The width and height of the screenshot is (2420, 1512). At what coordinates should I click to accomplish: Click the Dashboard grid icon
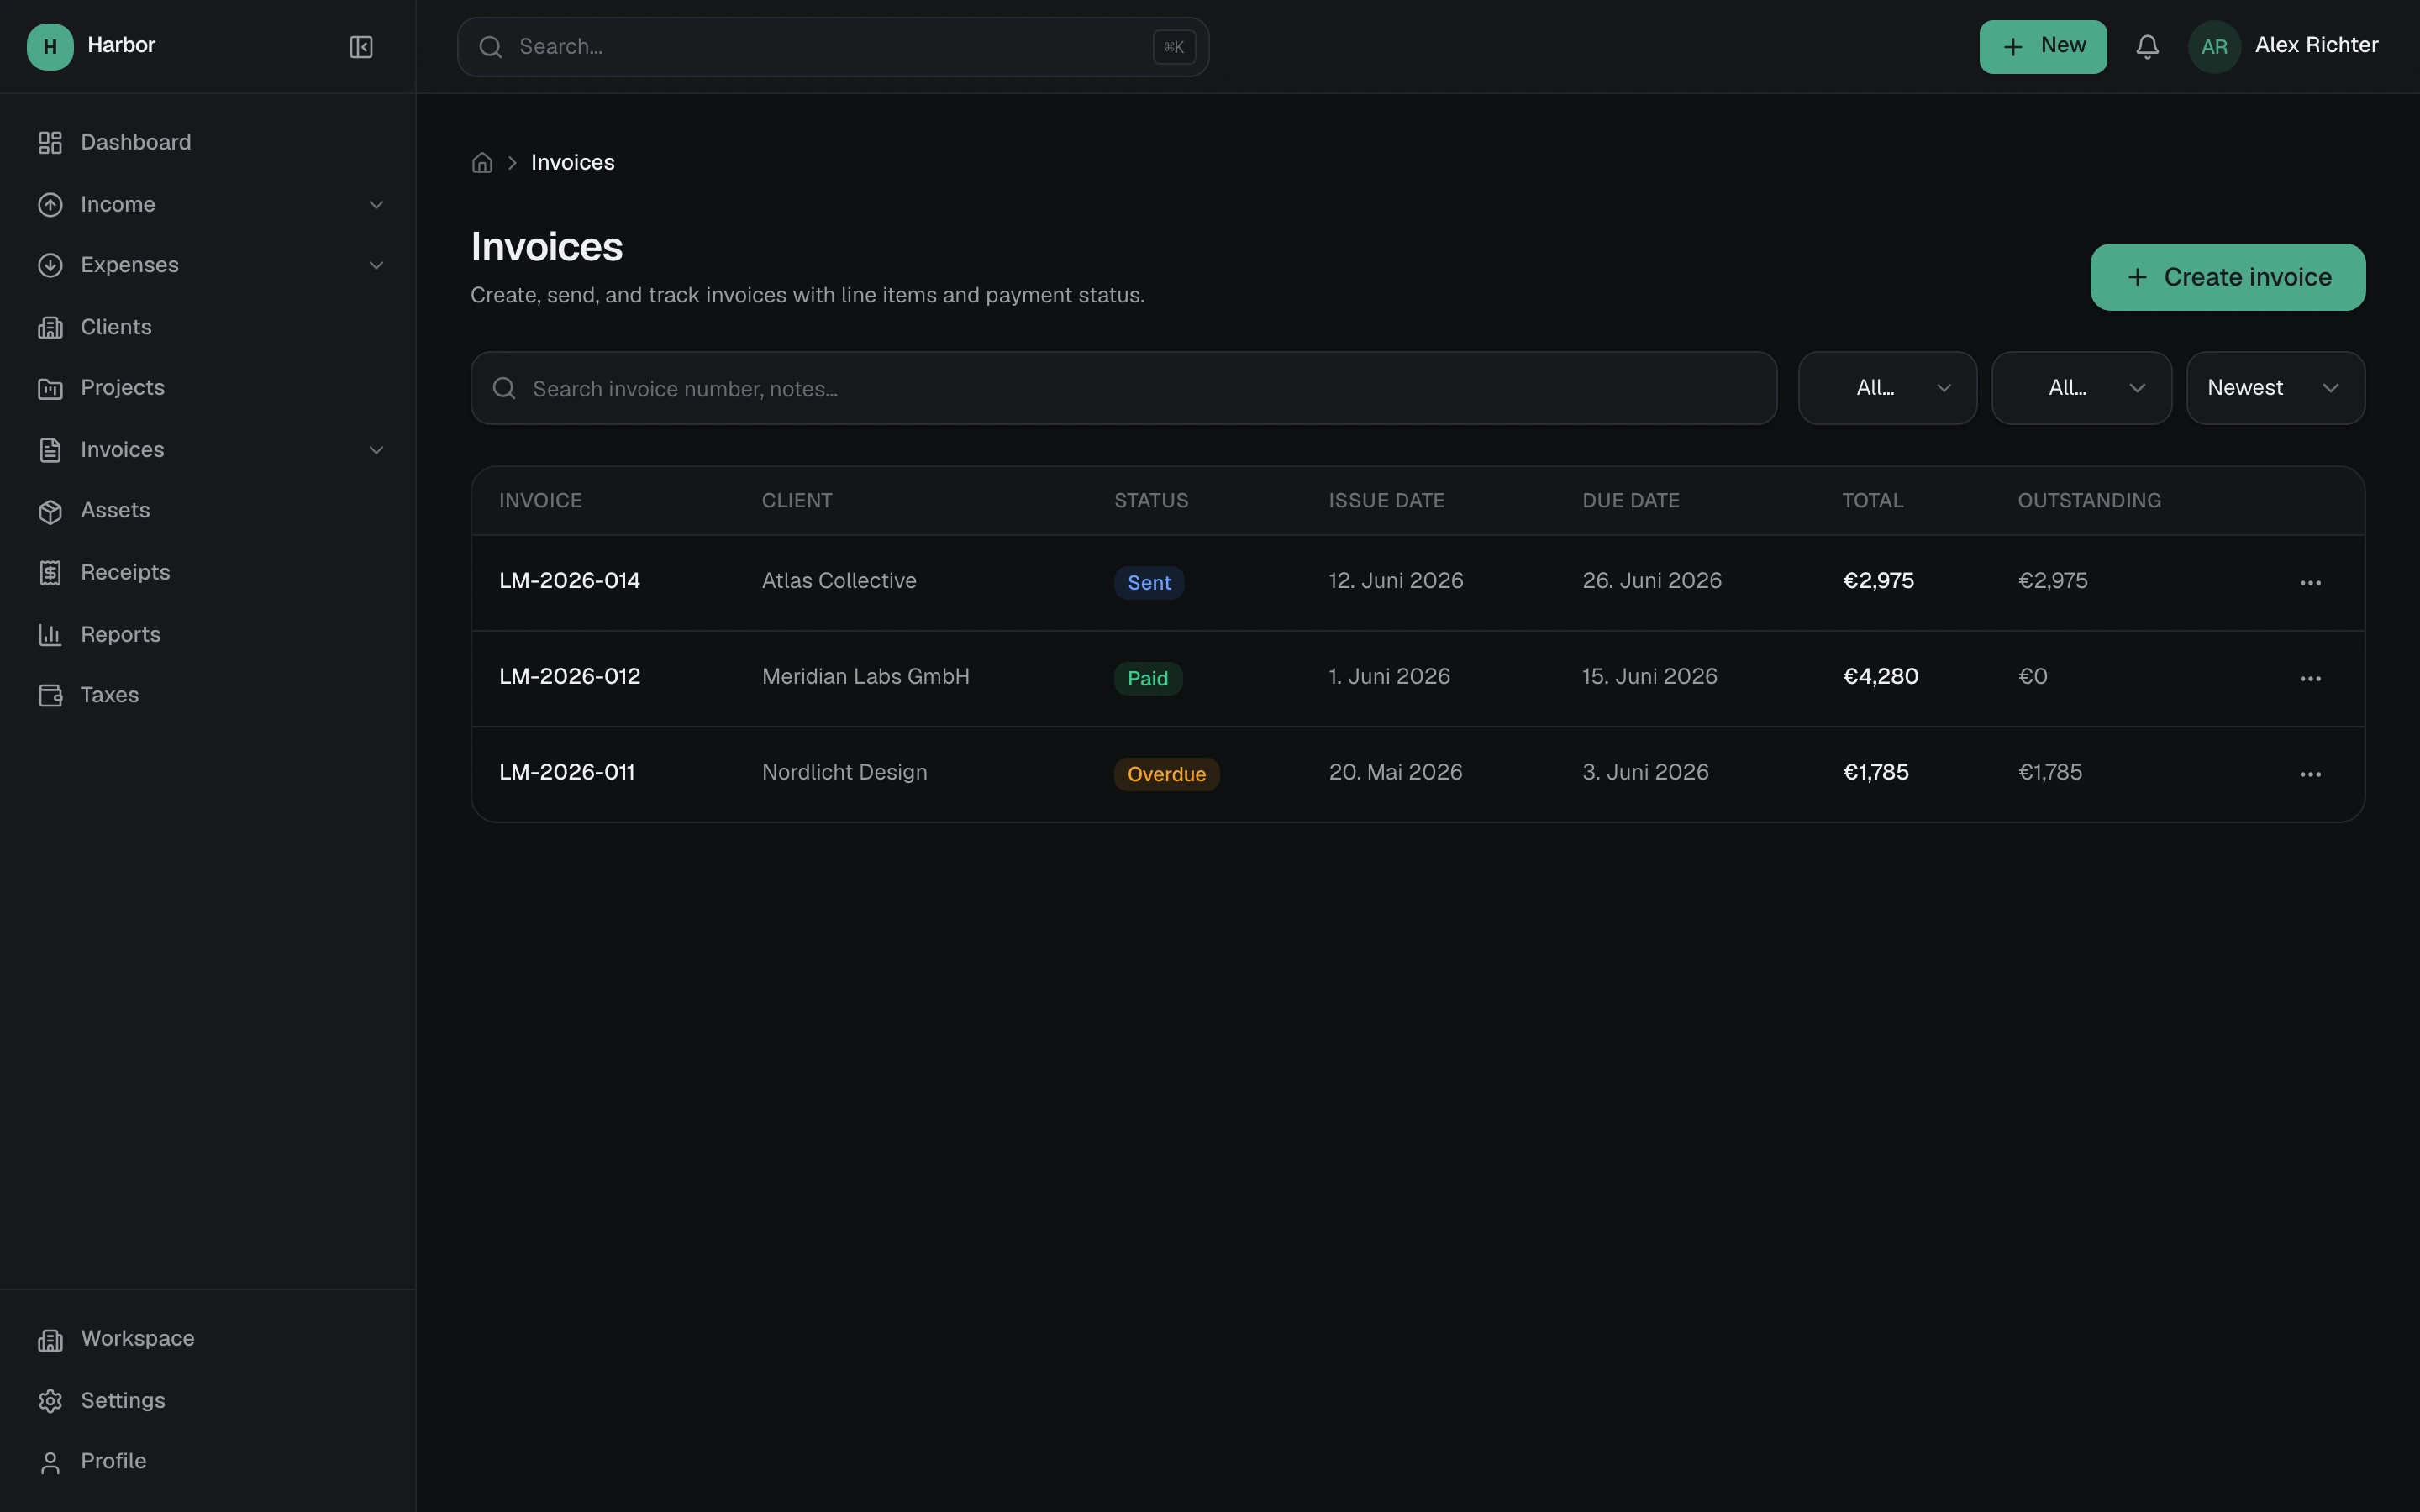50,143
